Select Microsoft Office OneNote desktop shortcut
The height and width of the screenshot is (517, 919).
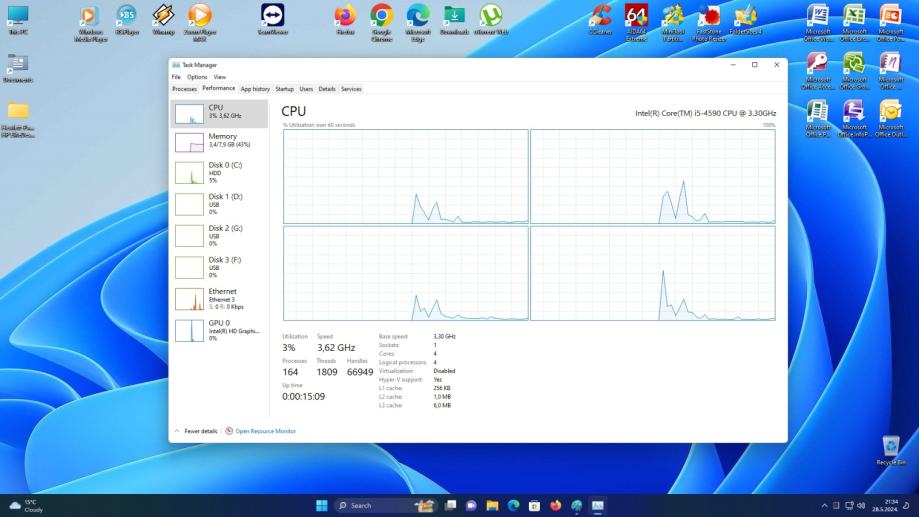[x=890, y=71]
